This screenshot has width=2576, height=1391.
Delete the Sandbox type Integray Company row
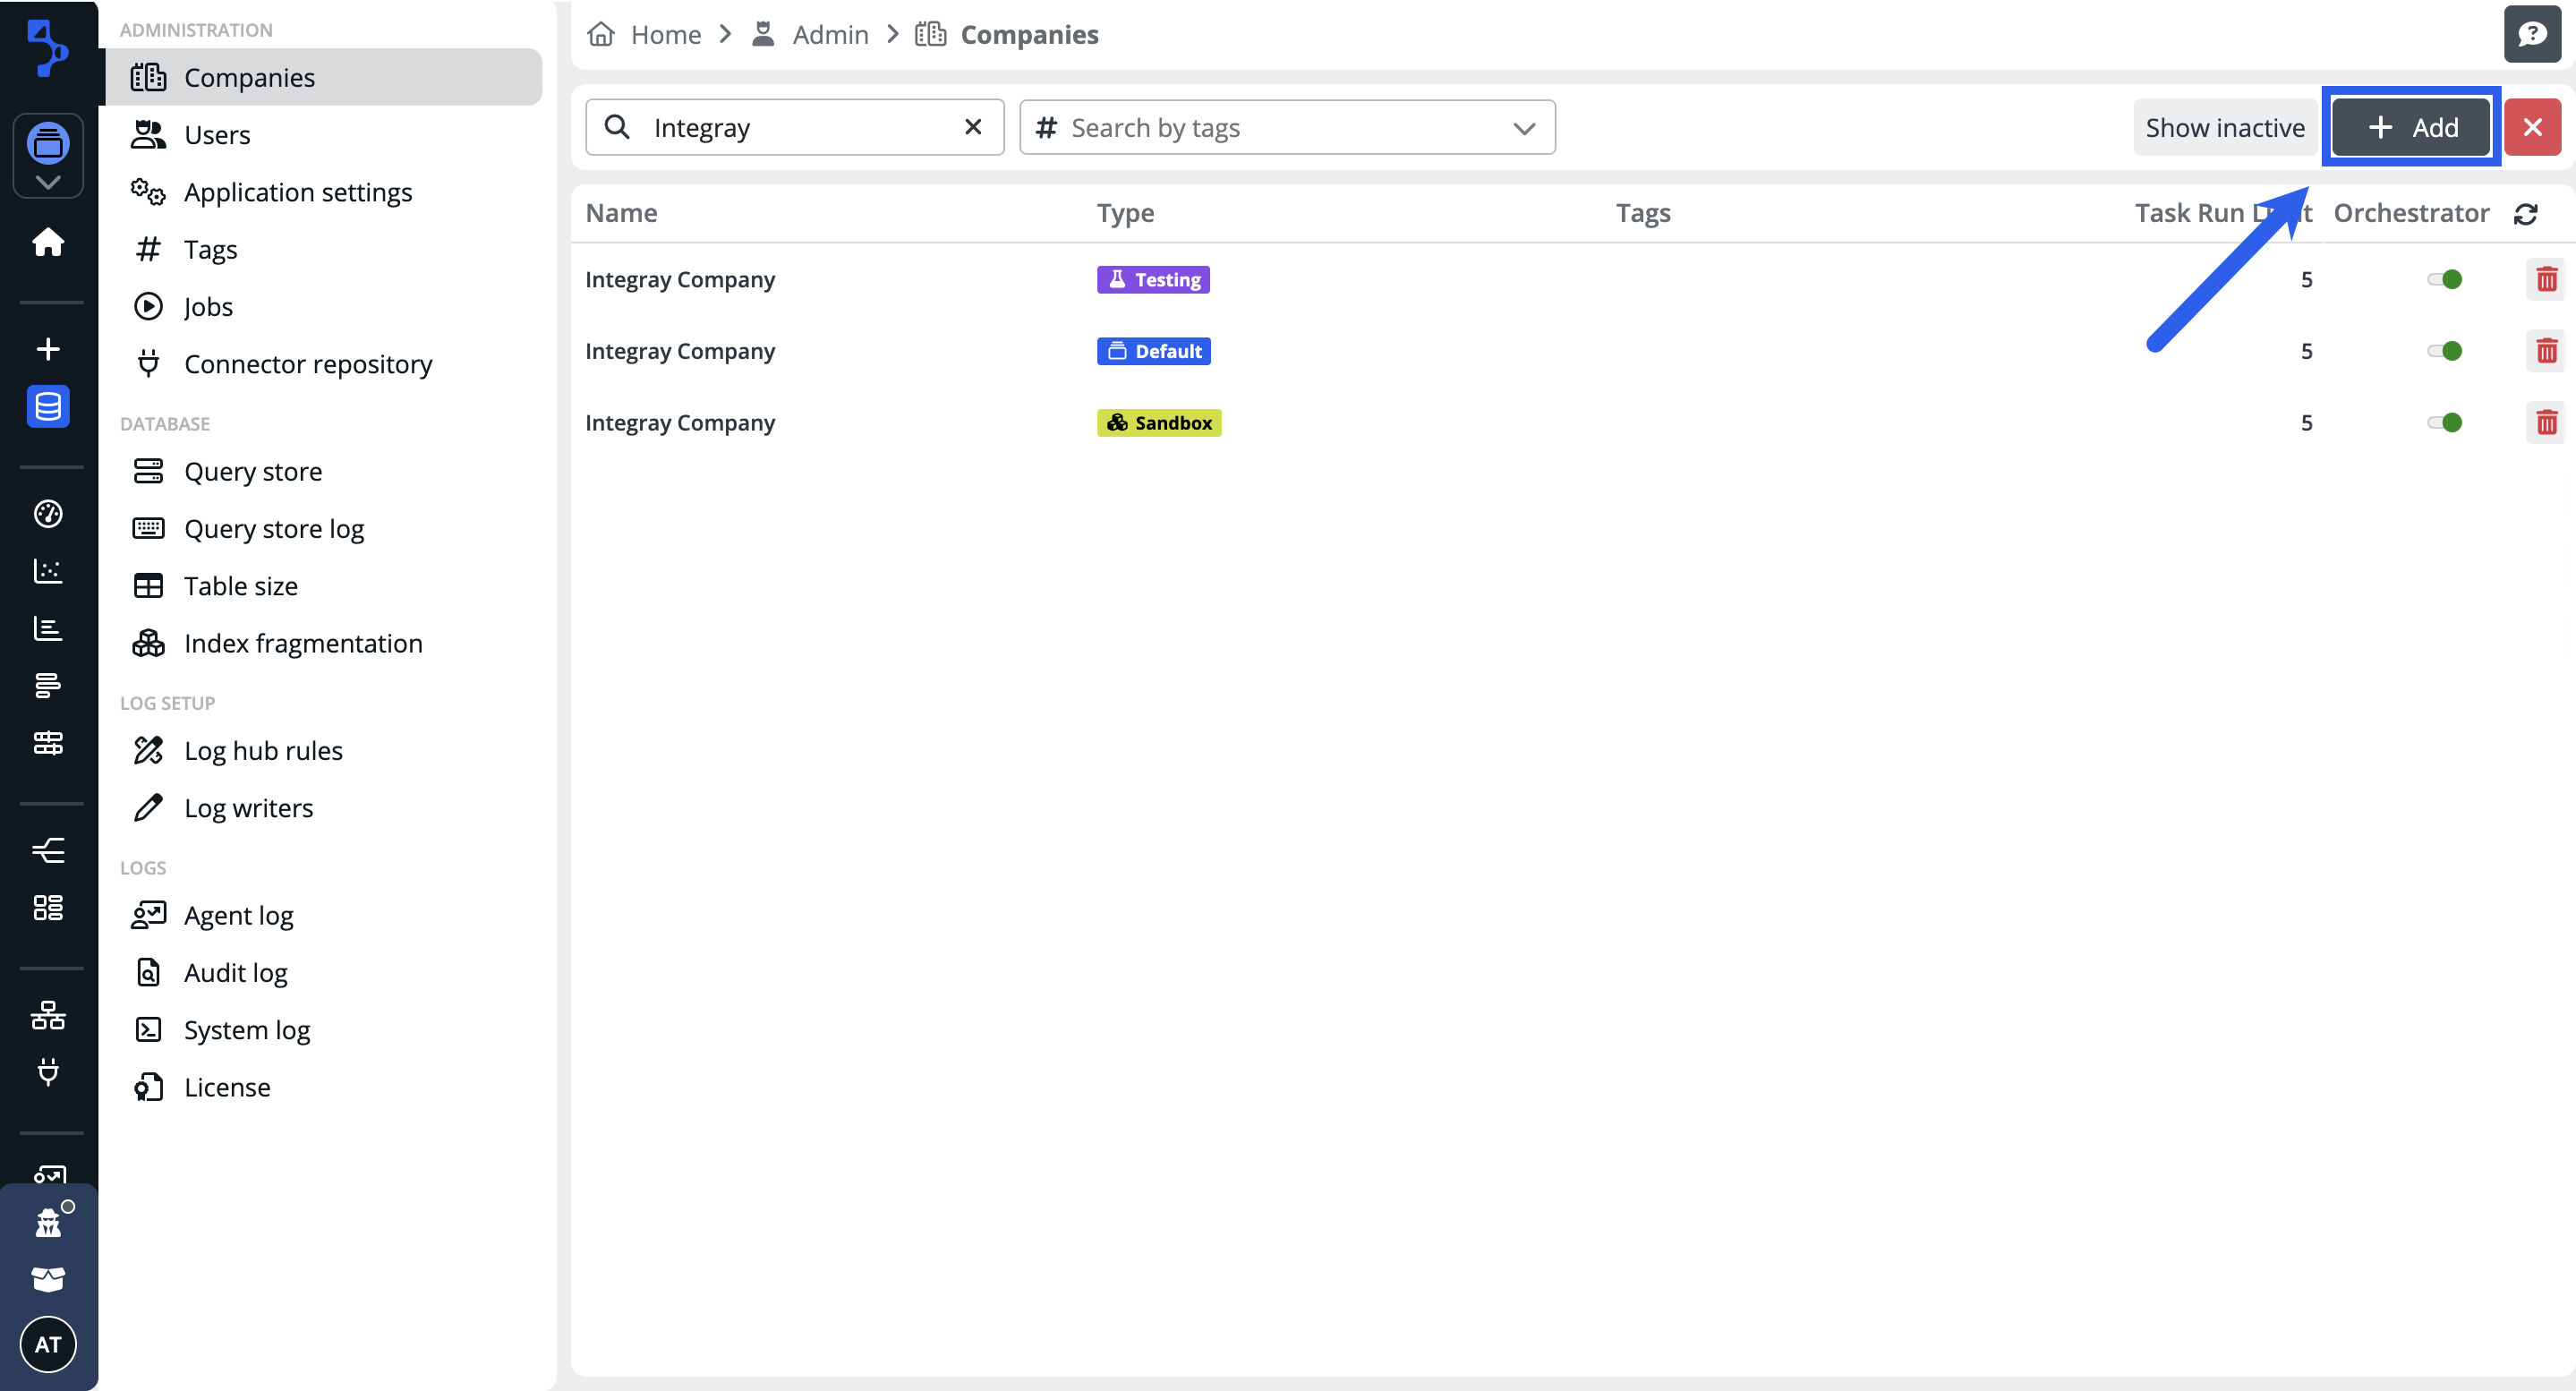2546,423
